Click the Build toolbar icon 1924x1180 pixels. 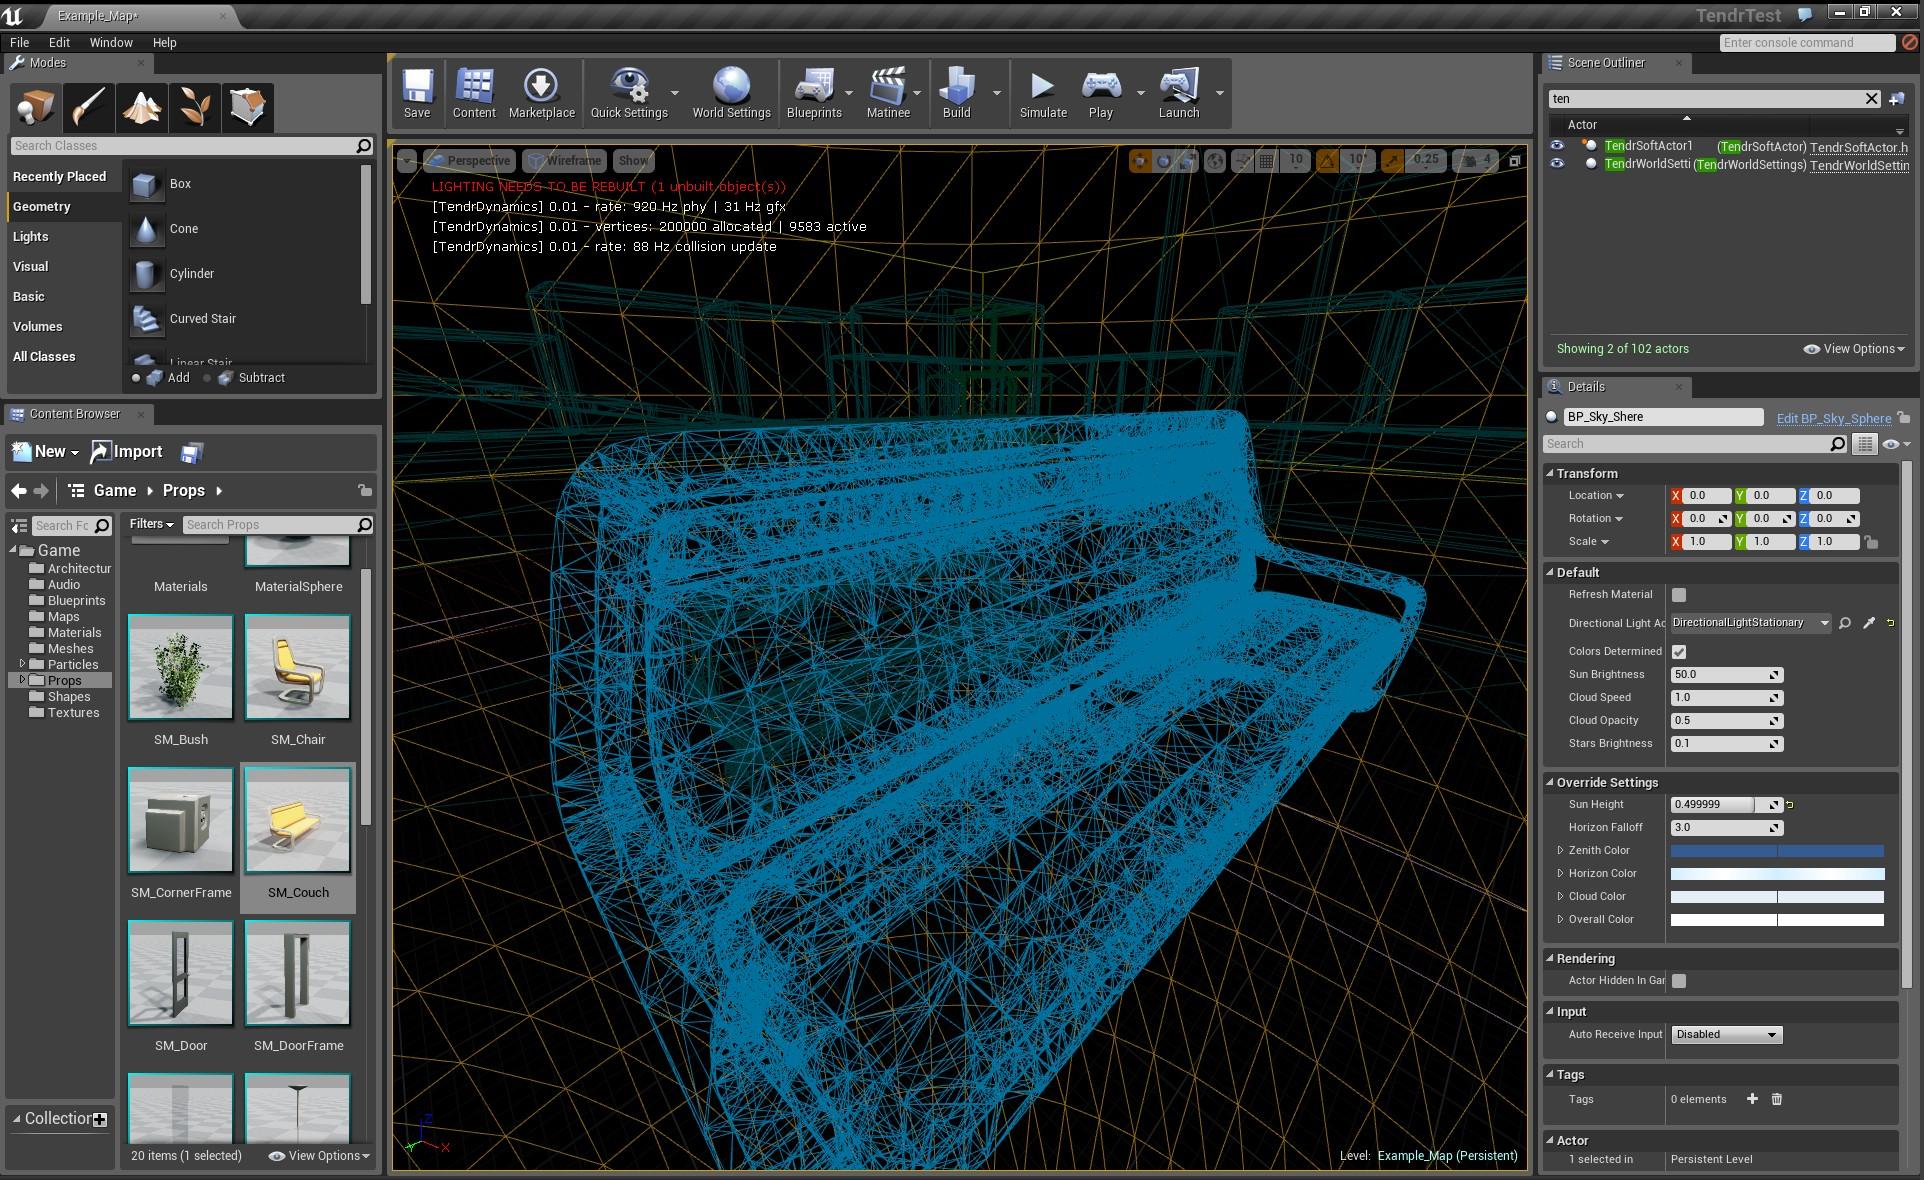point(956,93)
